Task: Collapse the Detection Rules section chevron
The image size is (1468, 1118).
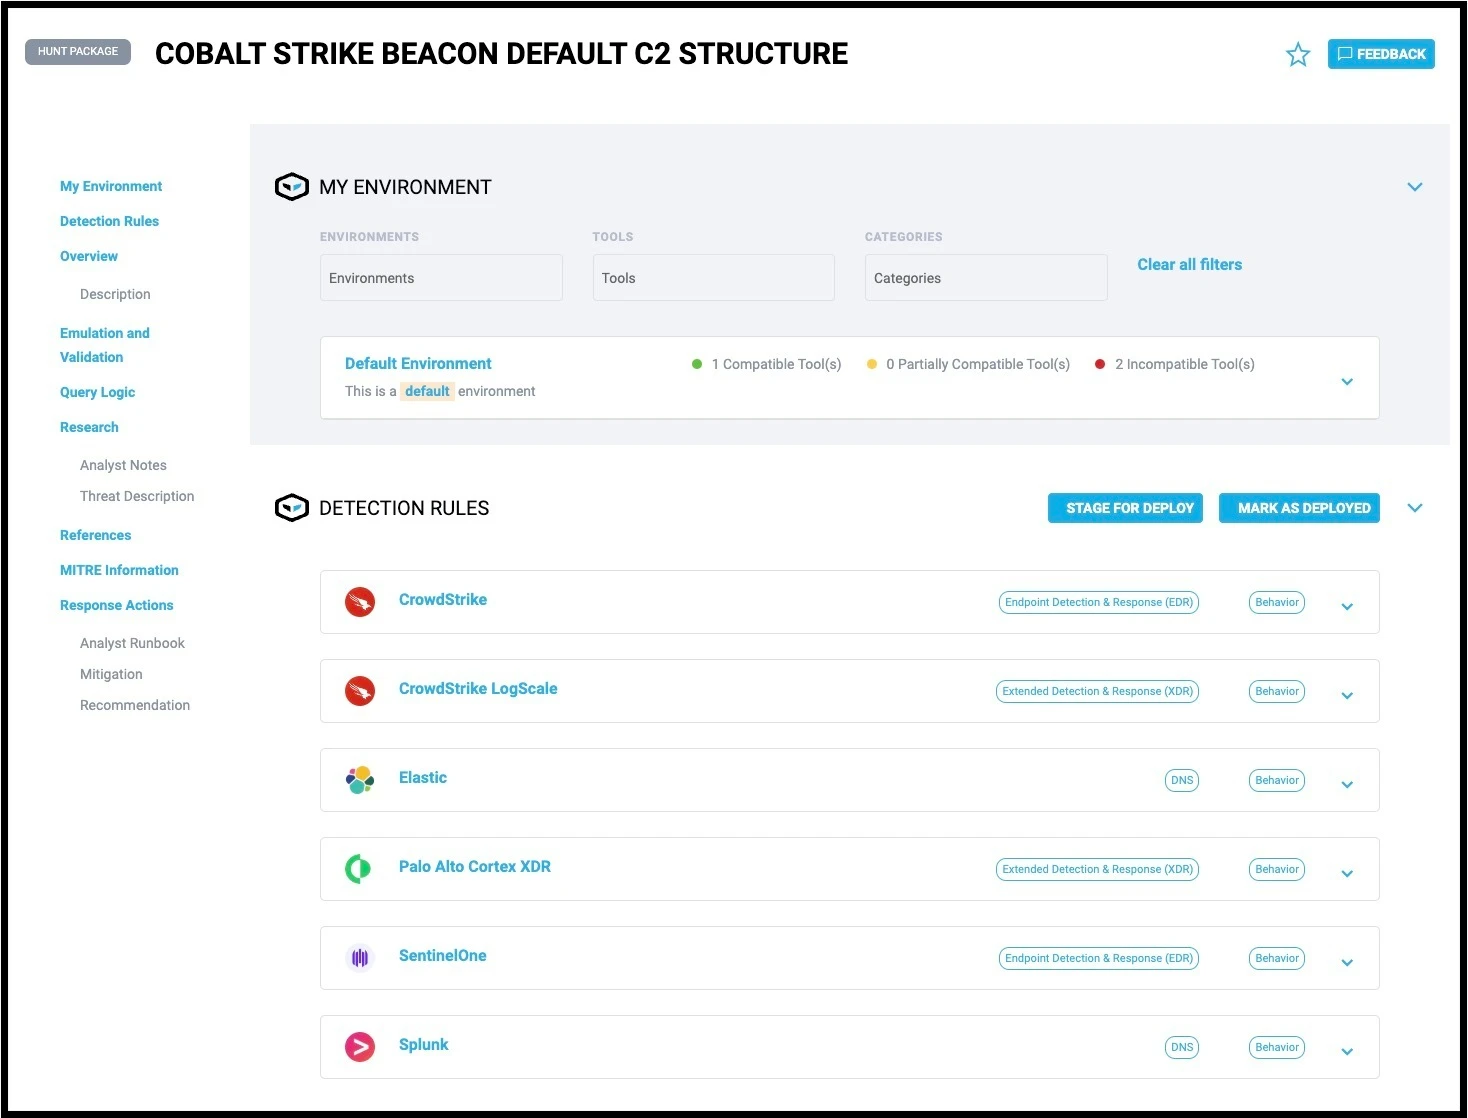Action: point(1415,508)
